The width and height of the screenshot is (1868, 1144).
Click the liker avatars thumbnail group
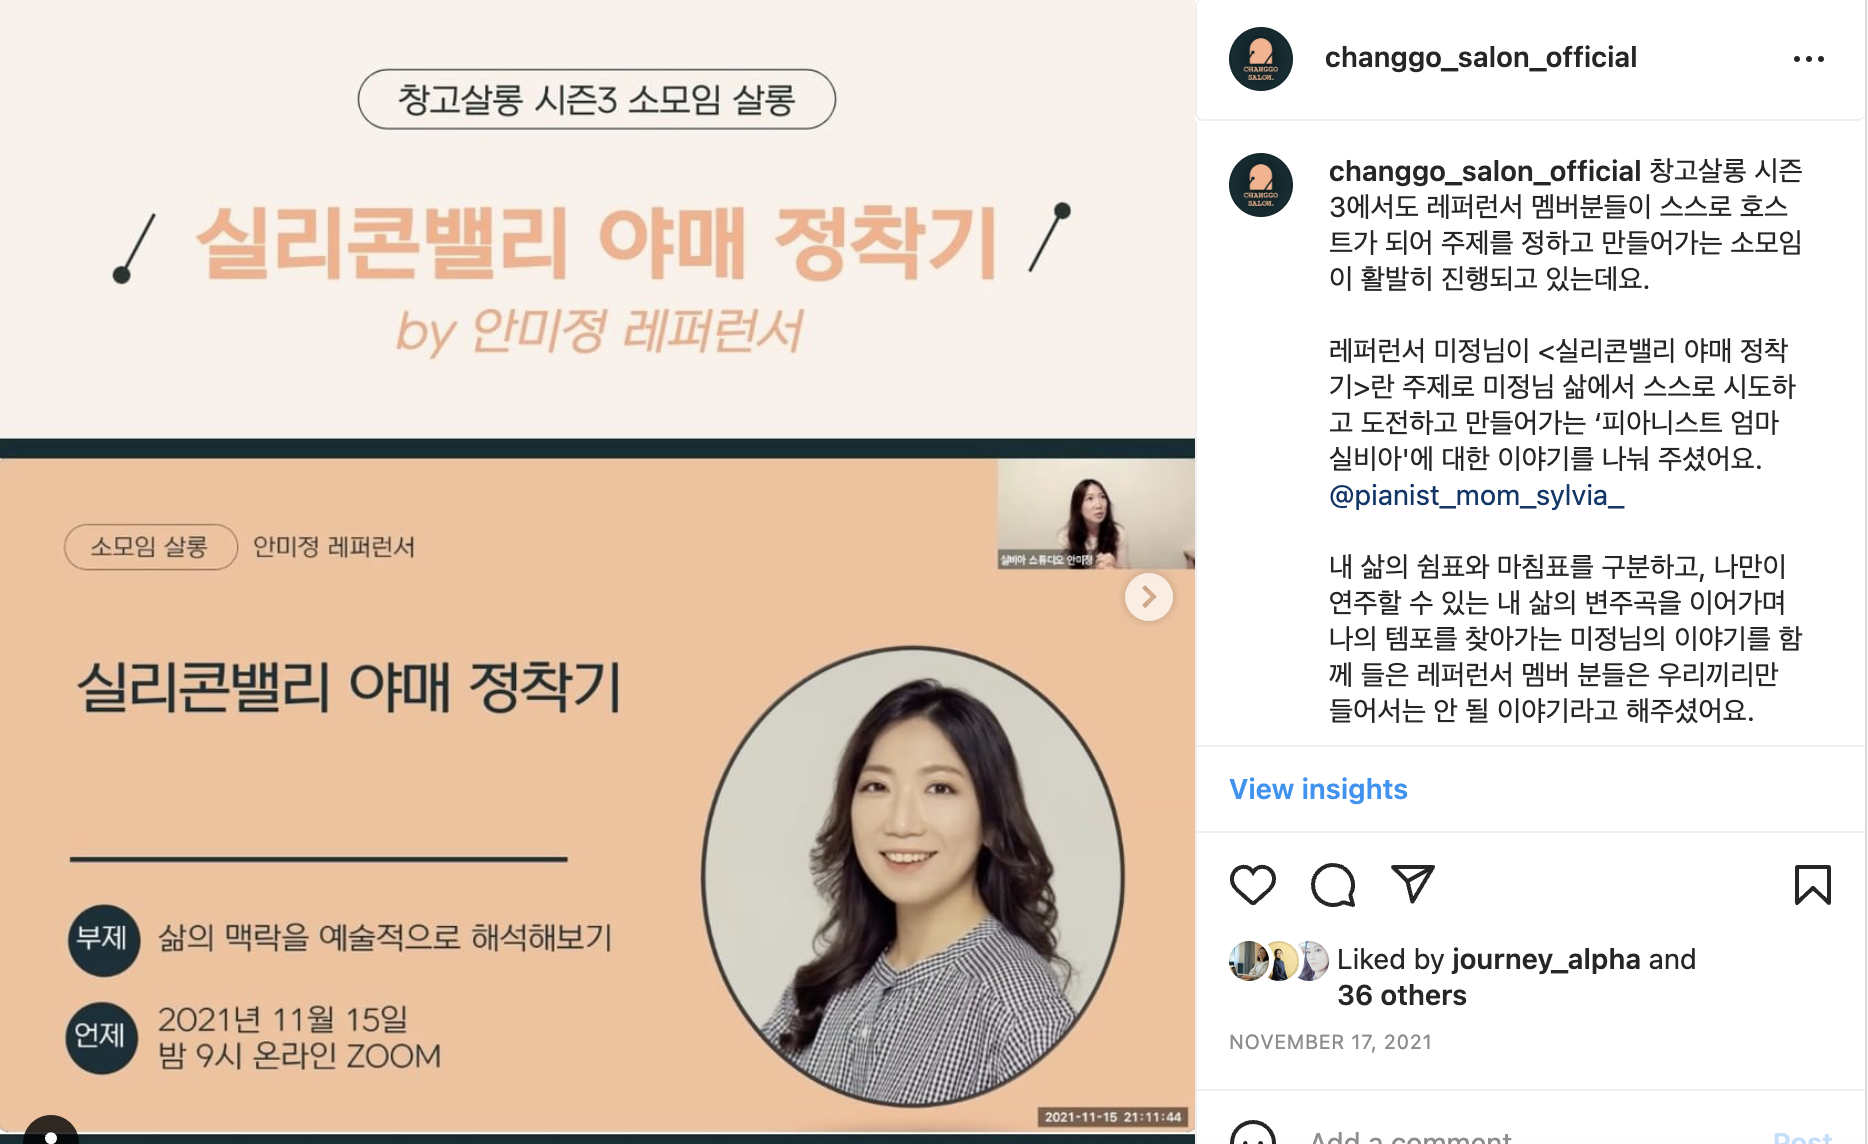coord(1279,961)
